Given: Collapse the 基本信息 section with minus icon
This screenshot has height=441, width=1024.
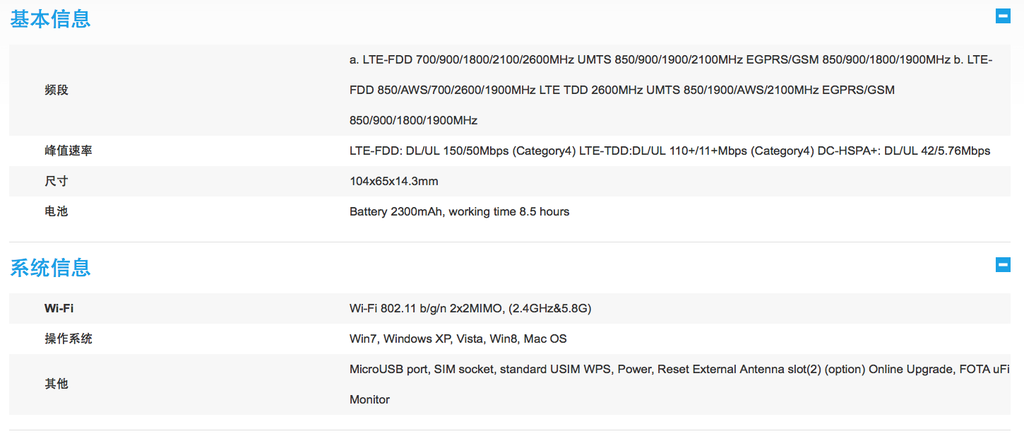Looking at the screenshot, I should [1002, 17].
